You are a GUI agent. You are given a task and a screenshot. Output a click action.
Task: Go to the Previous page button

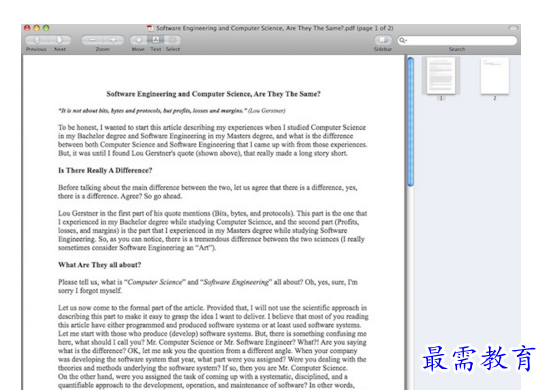[37, 40]
